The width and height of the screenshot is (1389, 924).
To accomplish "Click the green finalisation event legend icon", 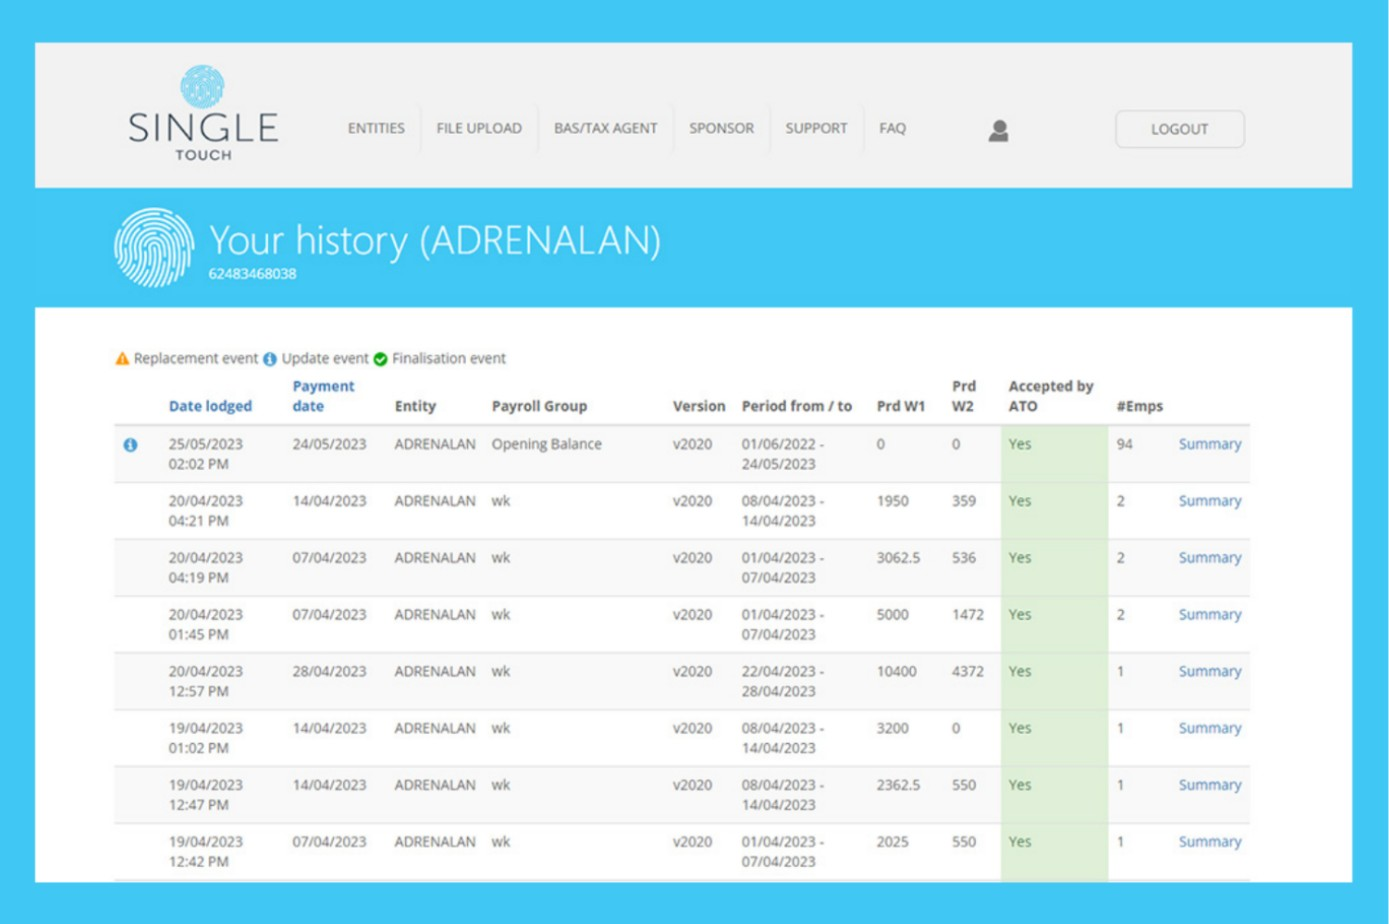I will coord(380,359).
